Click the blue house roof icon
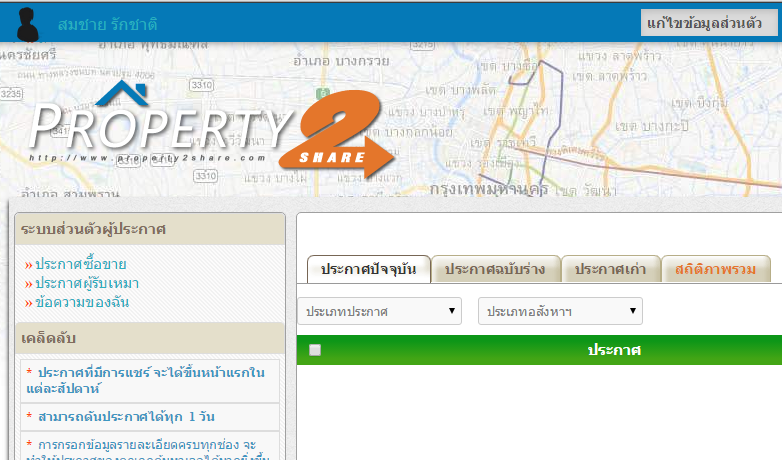This screenshot has width=782, height=460. [122, 93]
